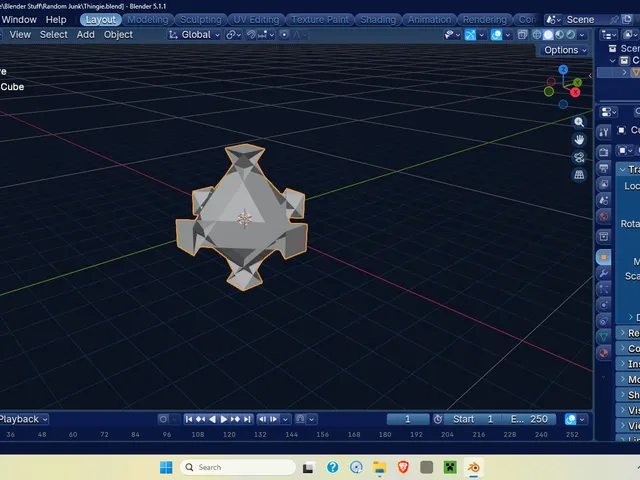Click the current frame field
The image size is (640, 480).
(x=408, y=419)
